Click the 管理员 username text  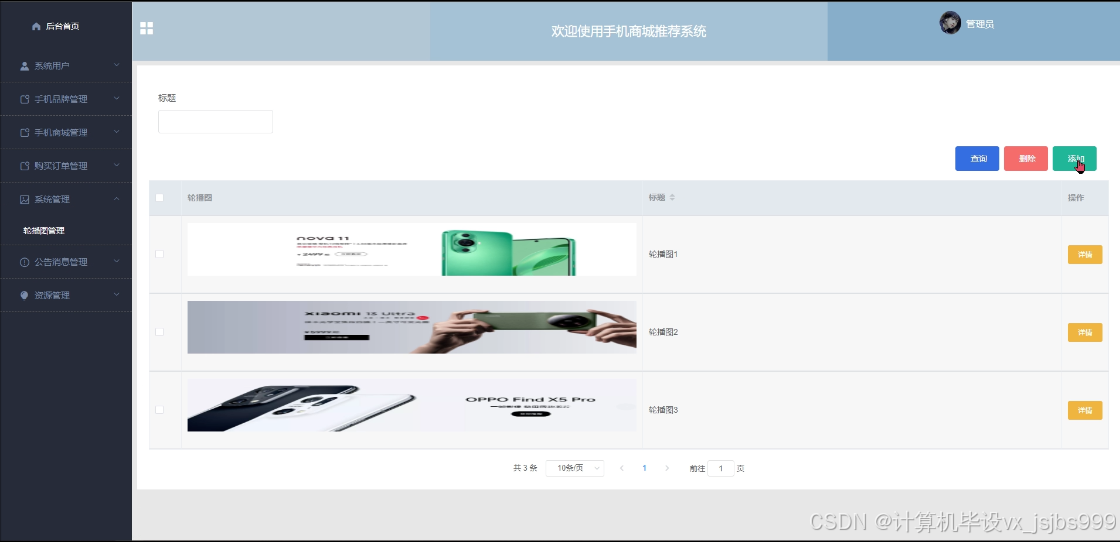pos(980,24)
